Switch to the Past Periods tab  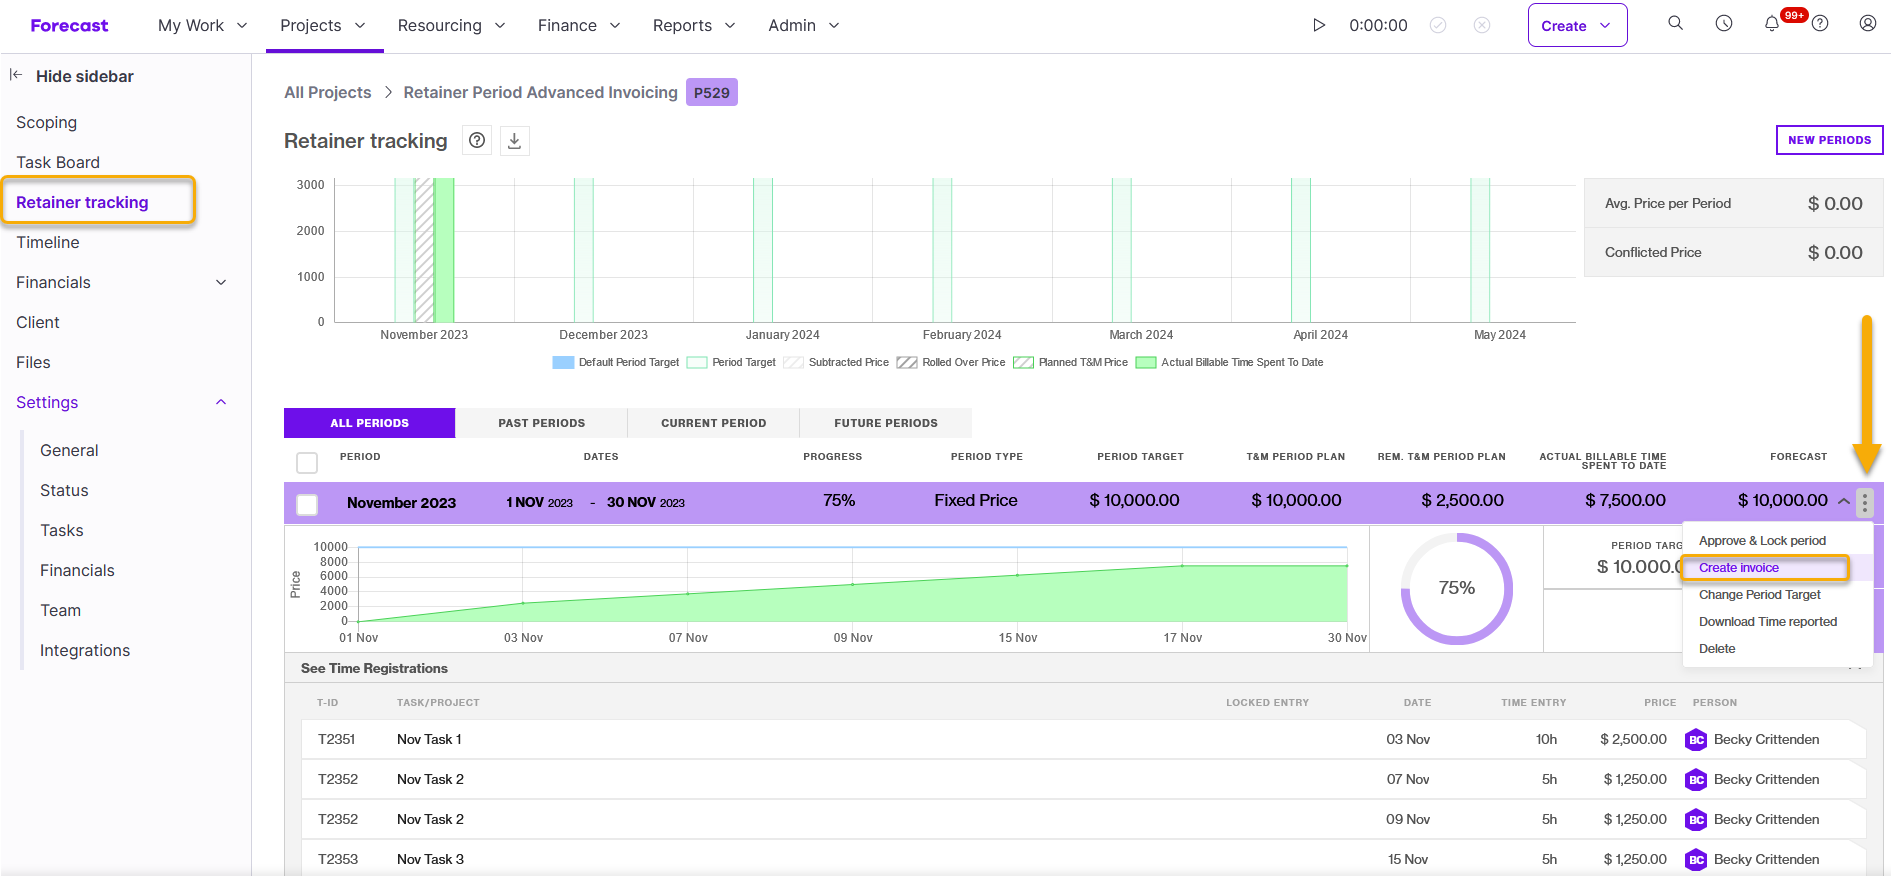click(542, 423)
